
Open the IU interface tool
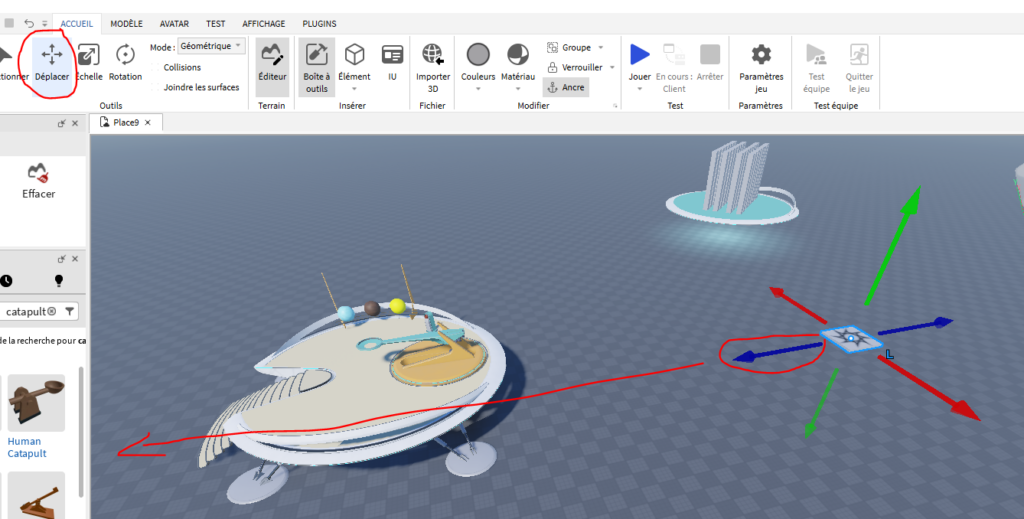392,63
